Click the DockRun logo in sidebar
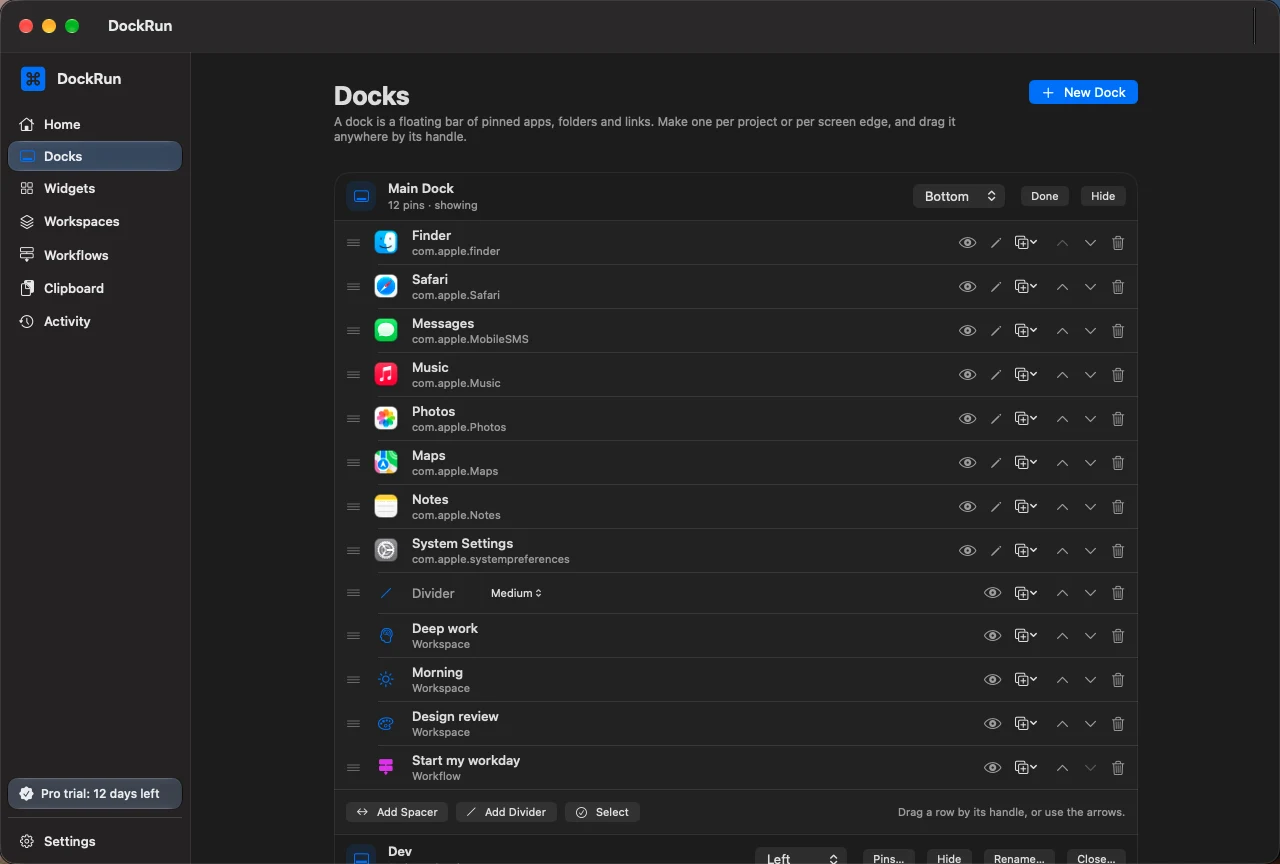Viewport: 1280px width, 864px height. 33,79
